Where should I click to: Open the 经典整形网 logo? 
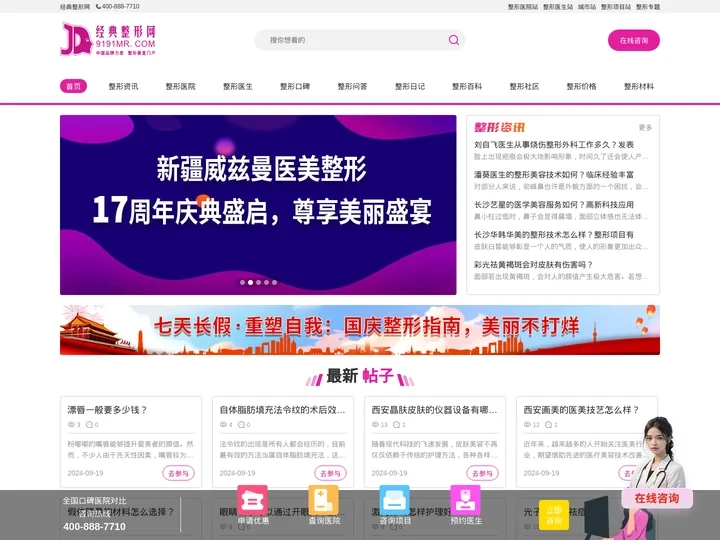pyautogui.click(x=108, y=39)
